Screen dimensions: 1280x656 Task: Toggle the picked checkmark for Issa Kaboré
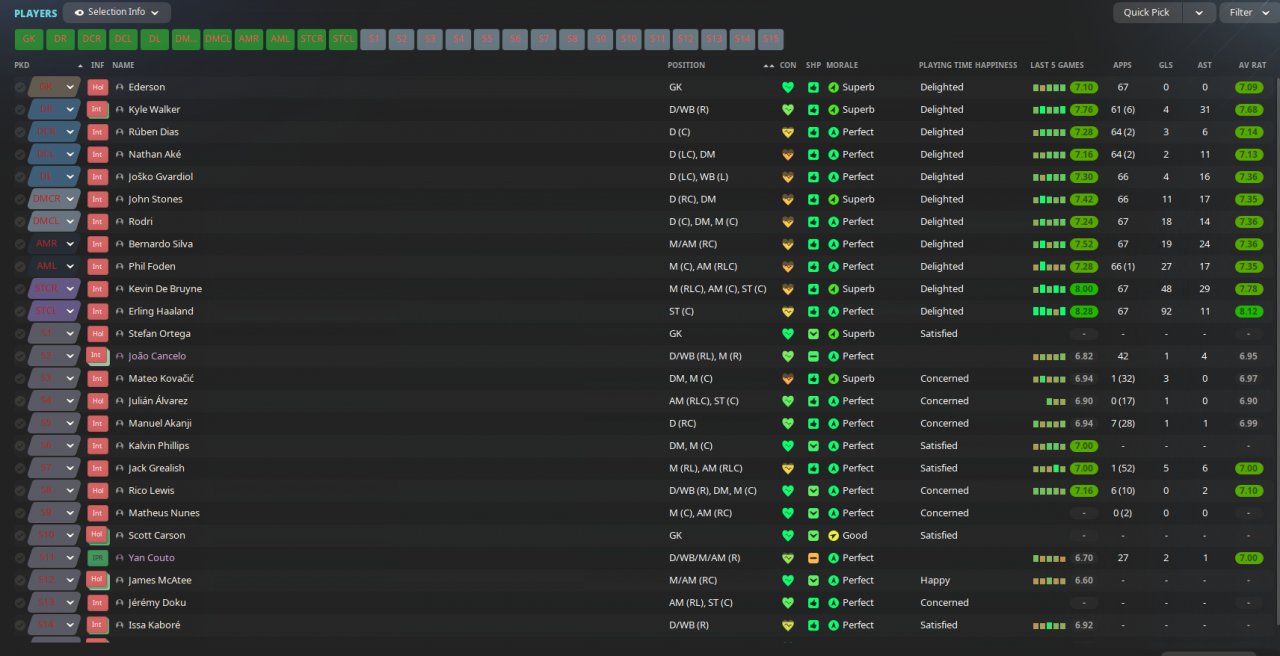[20, 625]
